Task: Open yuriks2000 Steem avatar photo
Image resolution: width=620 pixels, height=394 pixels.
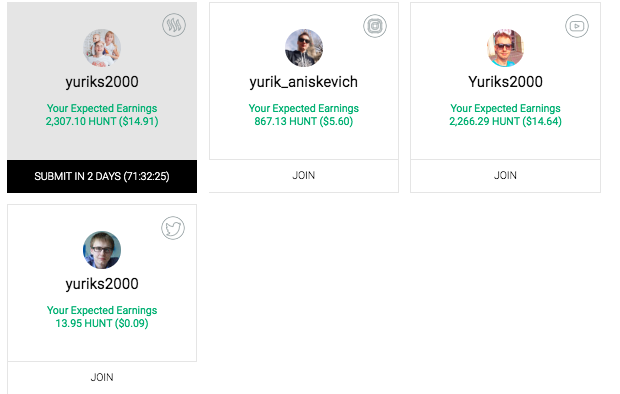Action: [102, 48]
